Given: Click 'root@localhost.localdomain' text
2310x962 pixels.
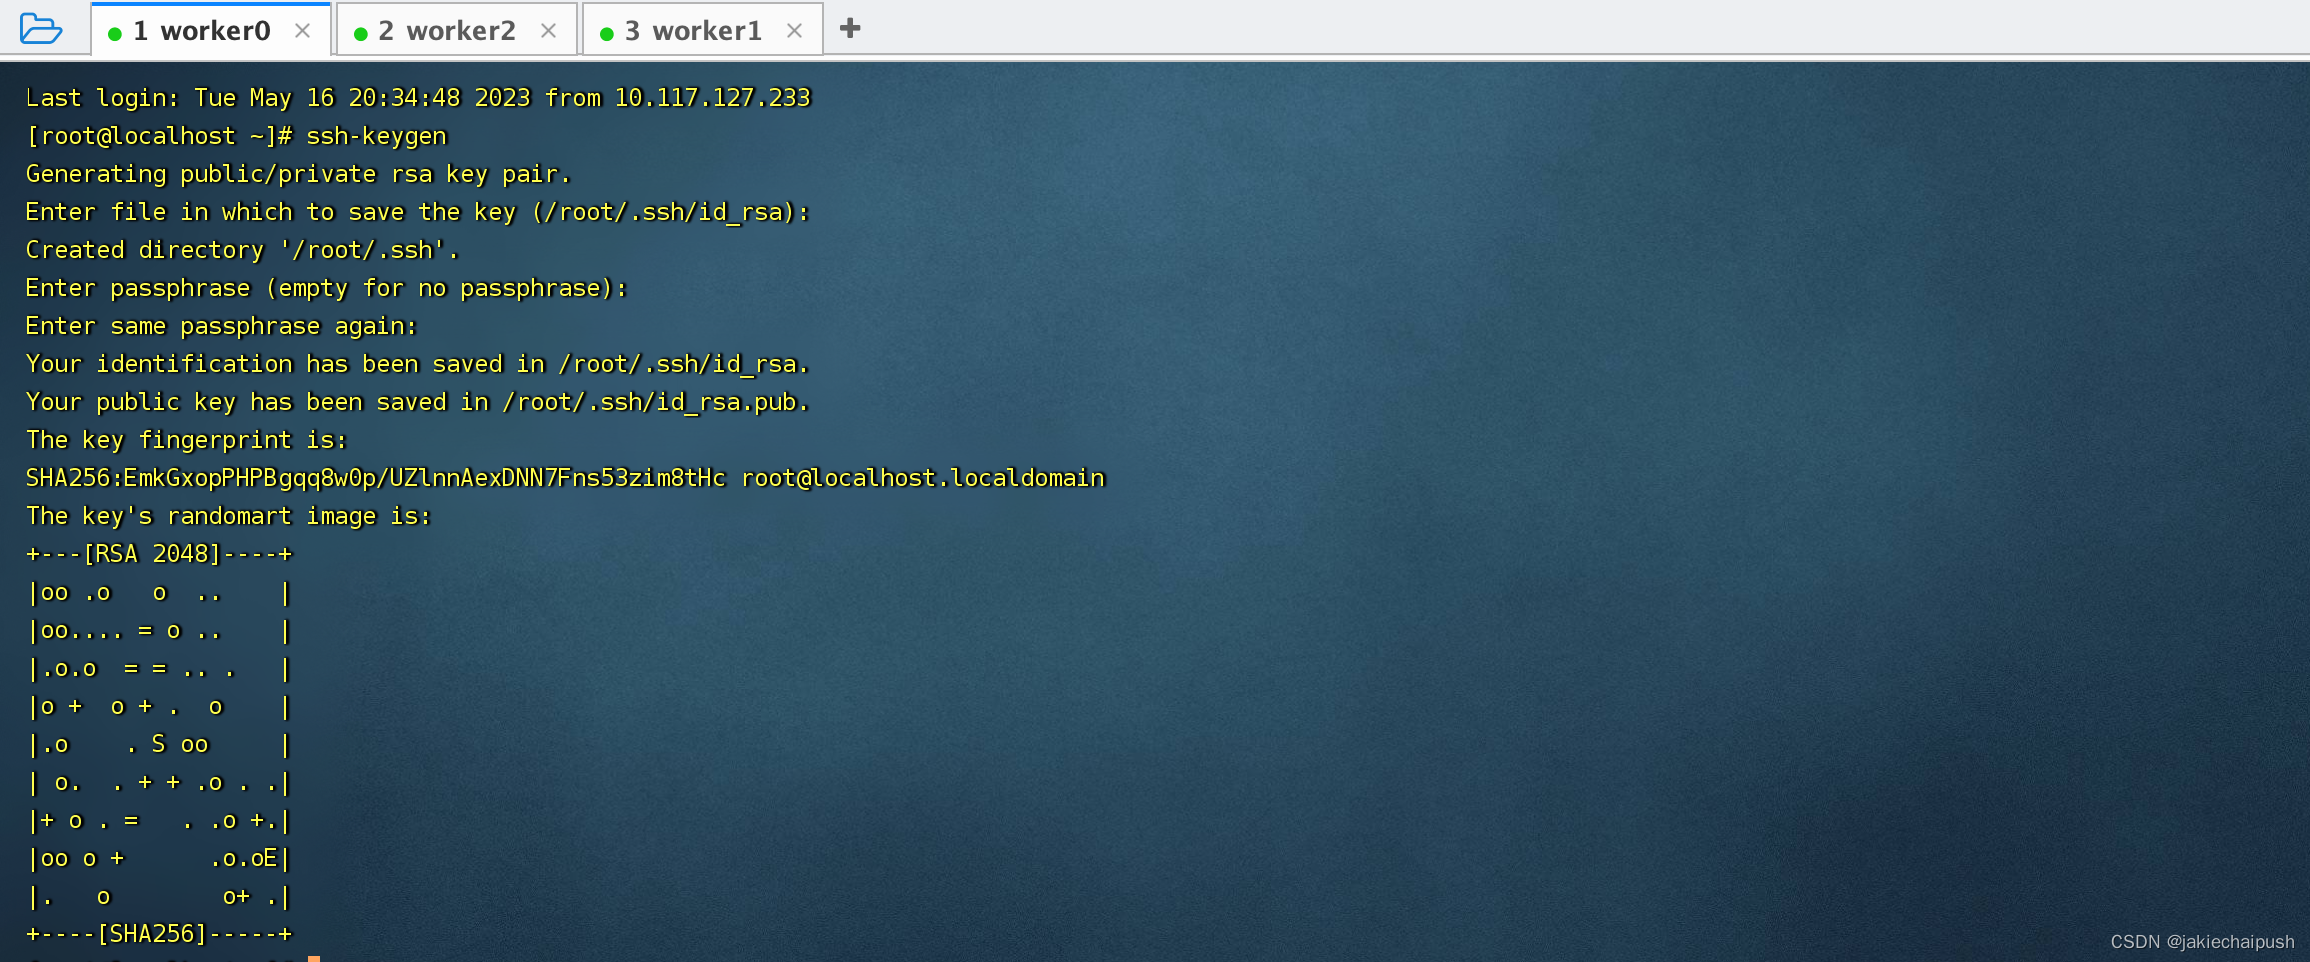Looking at the screenshot, I should 923,478.
